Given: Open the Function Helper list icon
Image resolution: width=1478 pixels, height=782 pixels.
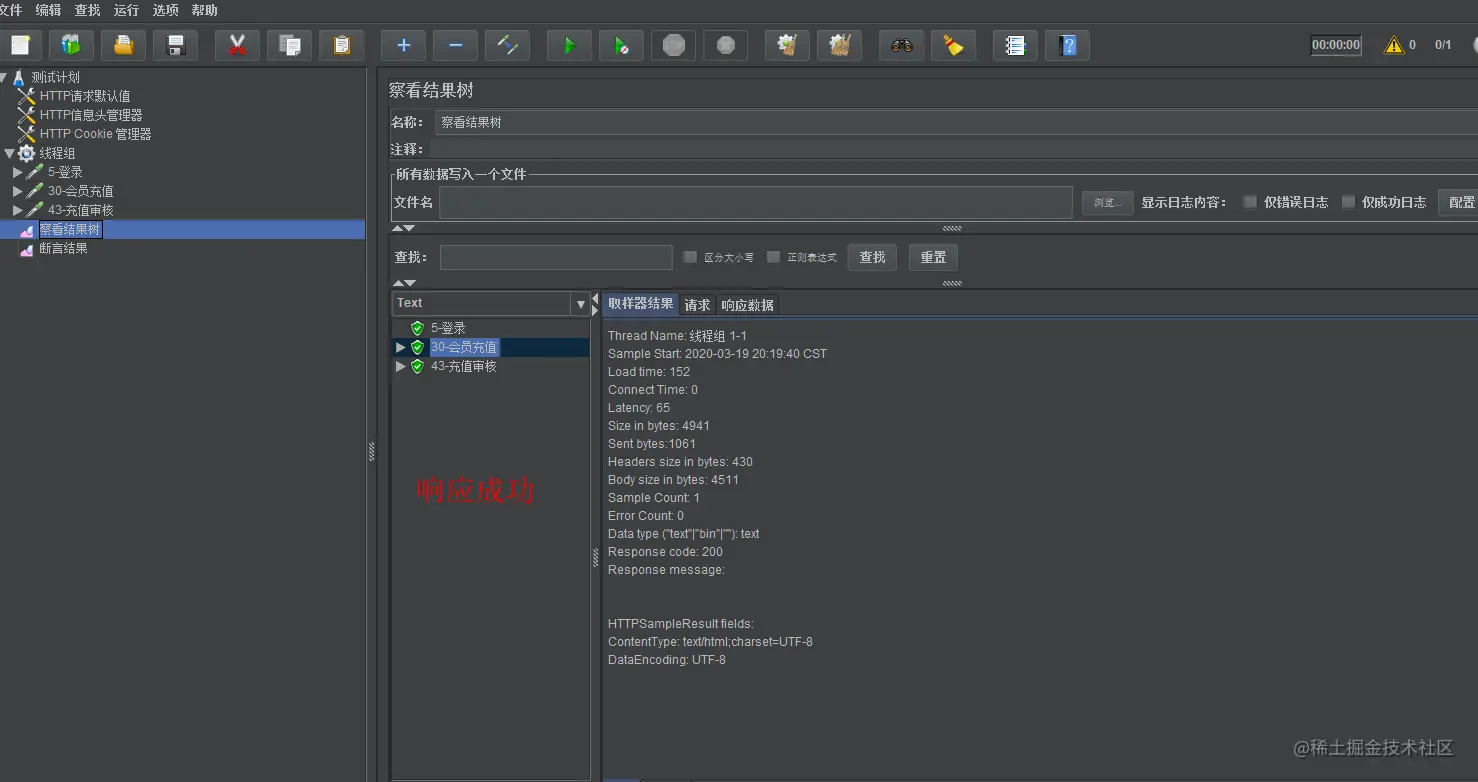Looking at the screenshot, I should [1015, 45].
